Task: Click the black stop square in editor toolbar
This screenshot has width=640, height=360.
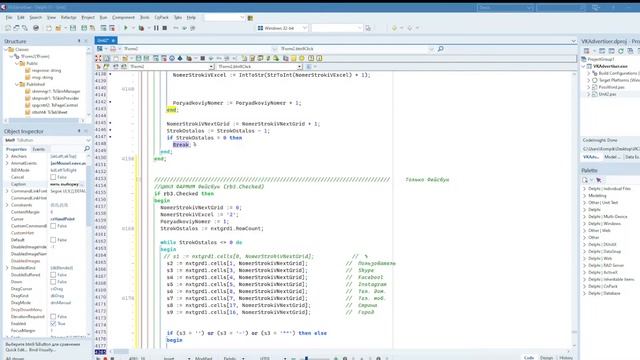Action: click(202, 58)
